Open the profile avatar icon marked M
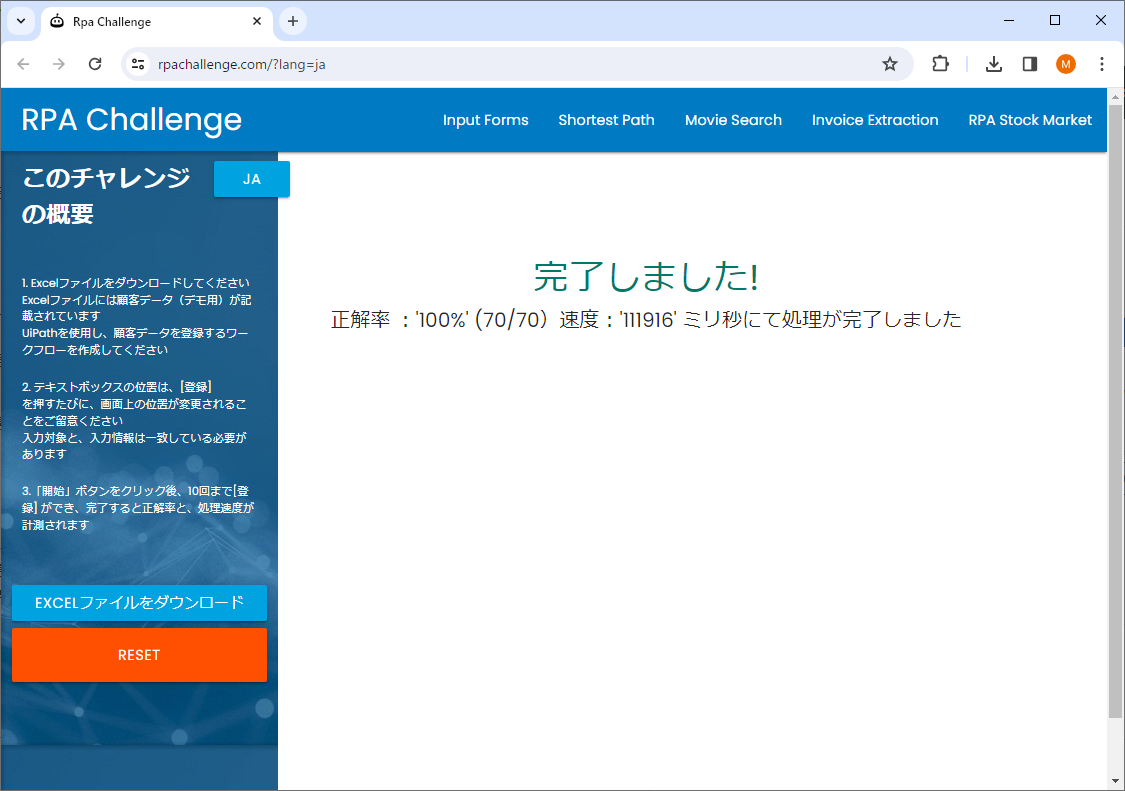 pyautogui.click(x=1066, y=63)
